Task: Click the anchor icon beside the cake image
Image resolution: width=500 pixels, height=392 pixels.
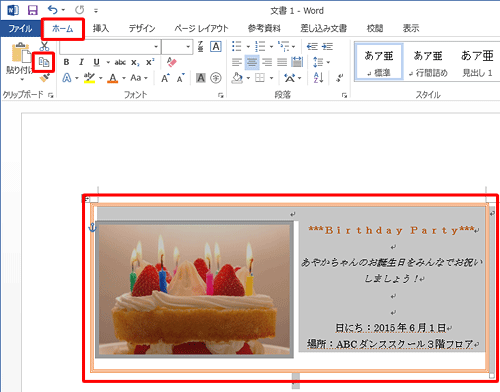Action: (x=92, y=227)
